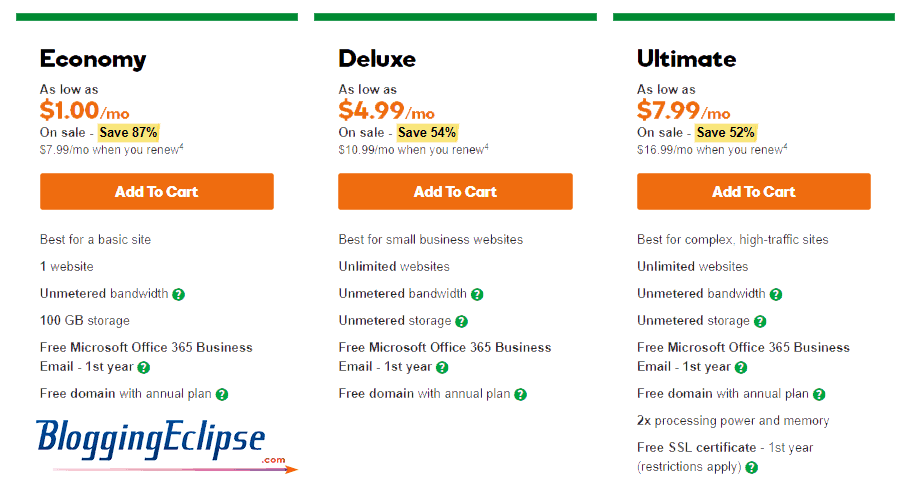Viewport: 910px width, 492px height.
Task: Show Ultimate Office 365 email help icon
Action: pos(741,367)
